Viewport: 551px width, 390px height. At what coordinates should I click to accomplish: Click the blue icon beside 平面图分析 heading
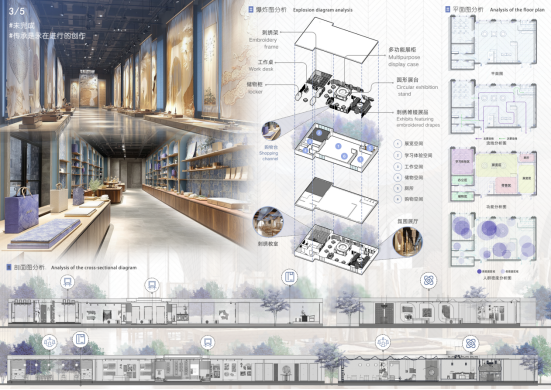(x=448, y=9)
